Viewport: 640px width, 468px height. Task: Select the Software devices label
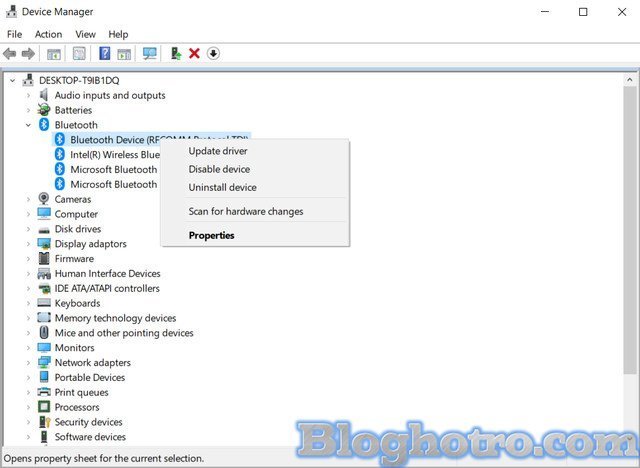(x=90, y=437)
